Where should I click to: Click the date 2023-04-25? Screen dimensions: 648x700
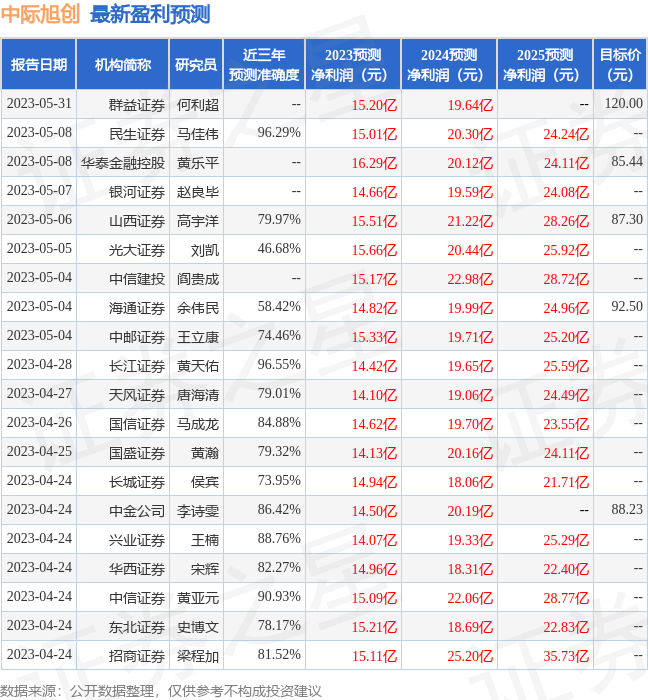coord(39,452)
